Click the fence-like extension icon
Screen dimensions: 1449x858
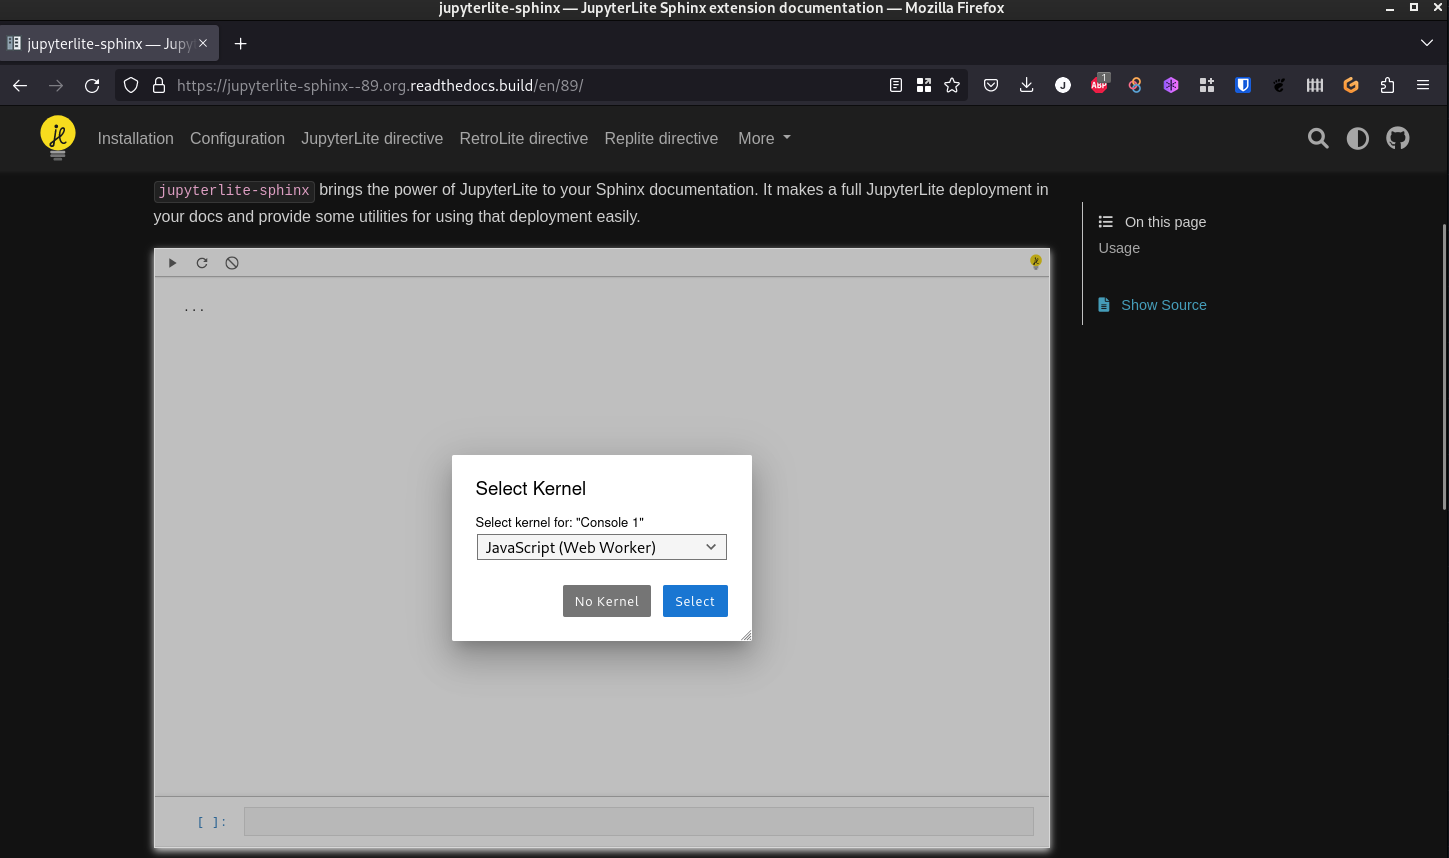tap(1315, 86)
